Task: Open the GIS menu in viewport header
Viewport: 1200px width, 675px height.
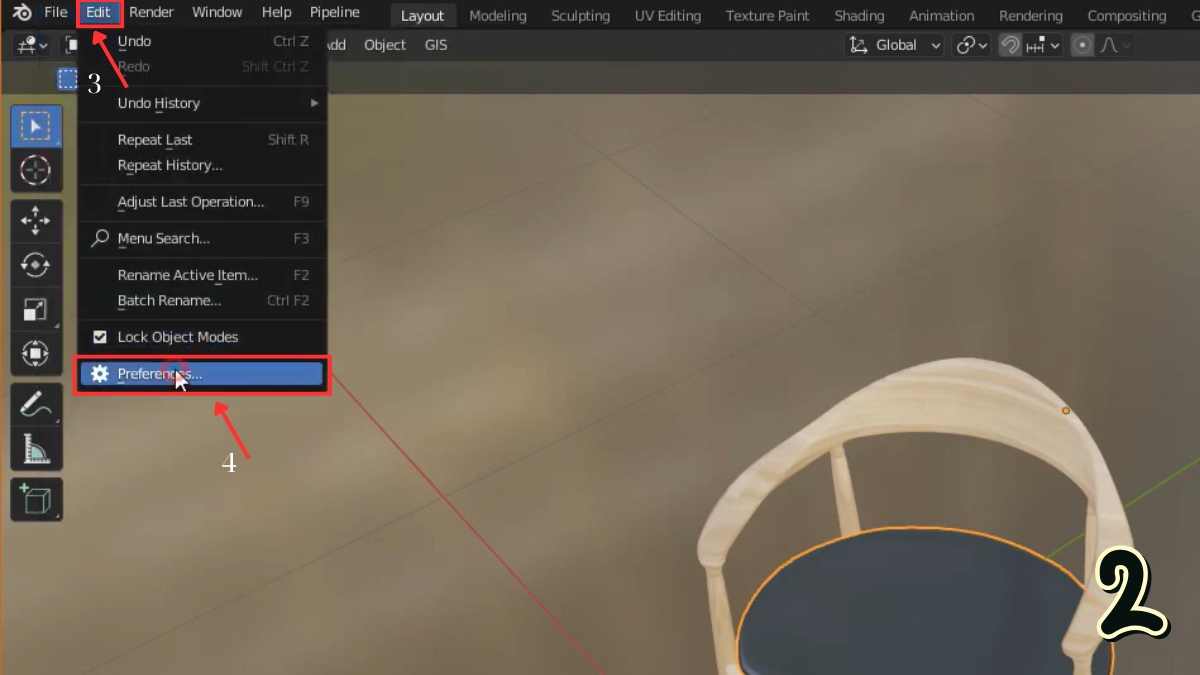Action: 436,45
